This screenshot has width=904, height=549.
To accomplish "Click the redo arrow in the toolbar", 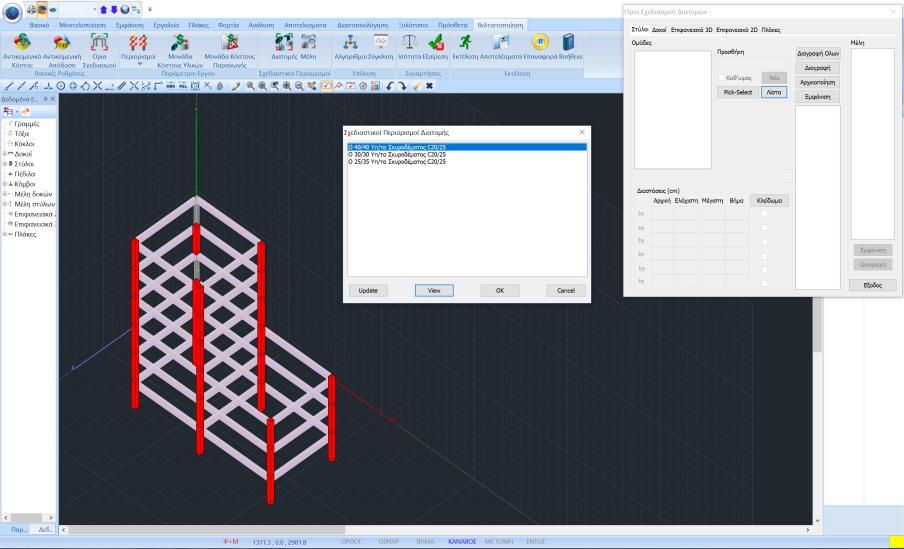I will coord(402,86).
